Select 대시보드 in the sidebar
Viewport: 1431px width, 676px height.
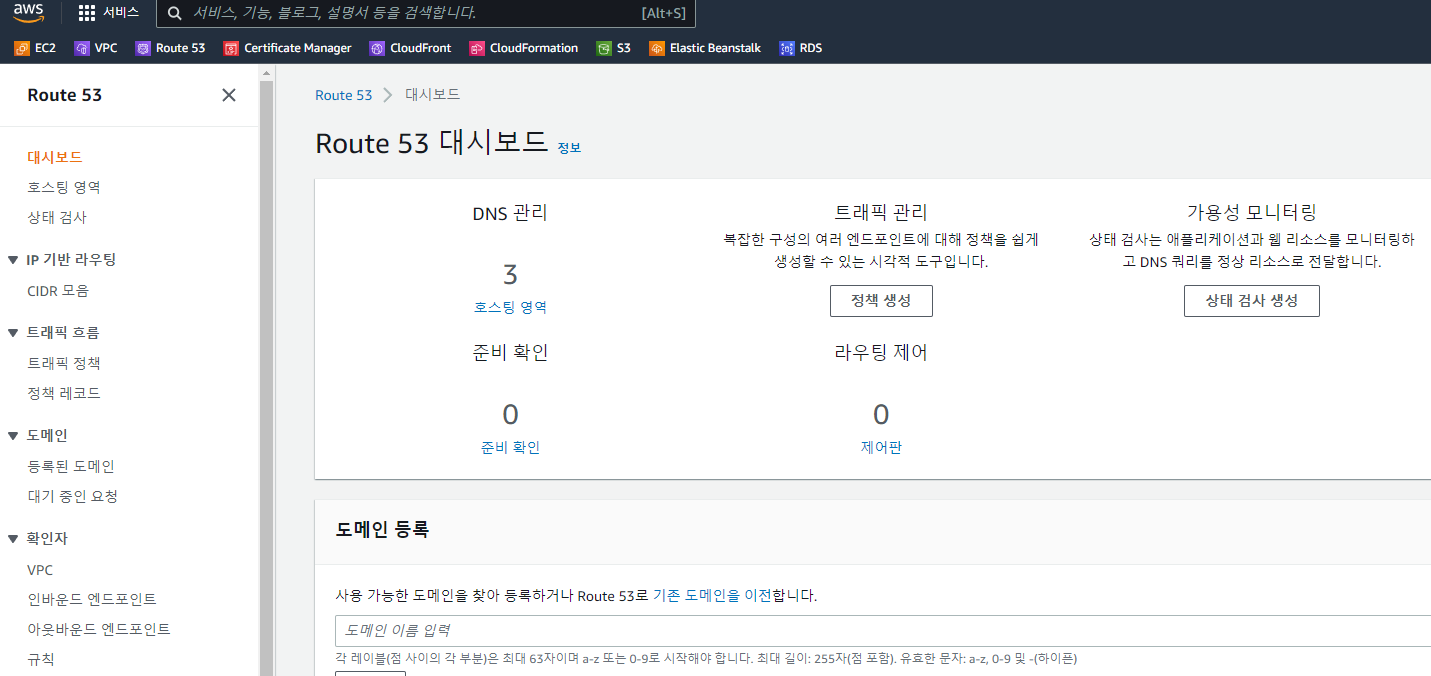55,157
